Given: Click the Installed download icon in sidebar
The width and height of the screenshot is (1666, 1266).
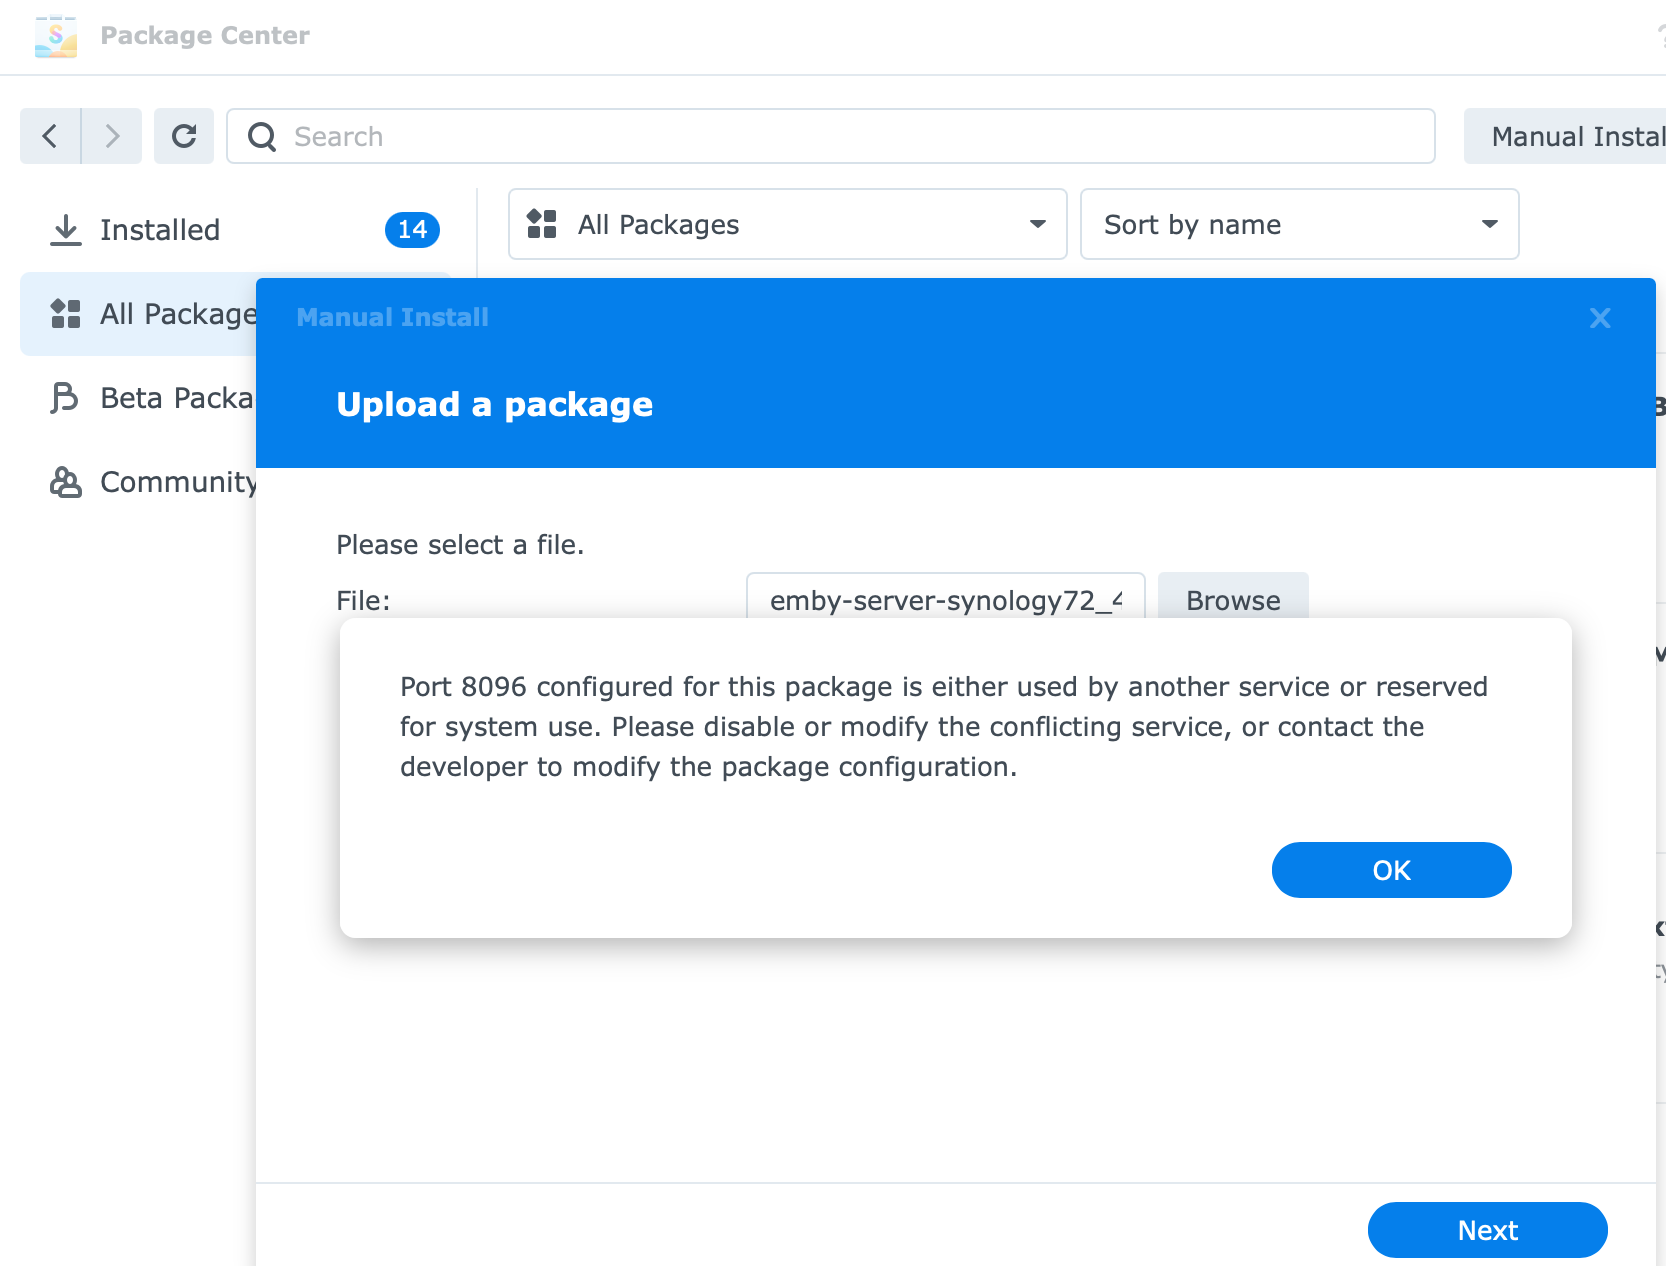Looking at the screenshot, I should coord(66,230).
